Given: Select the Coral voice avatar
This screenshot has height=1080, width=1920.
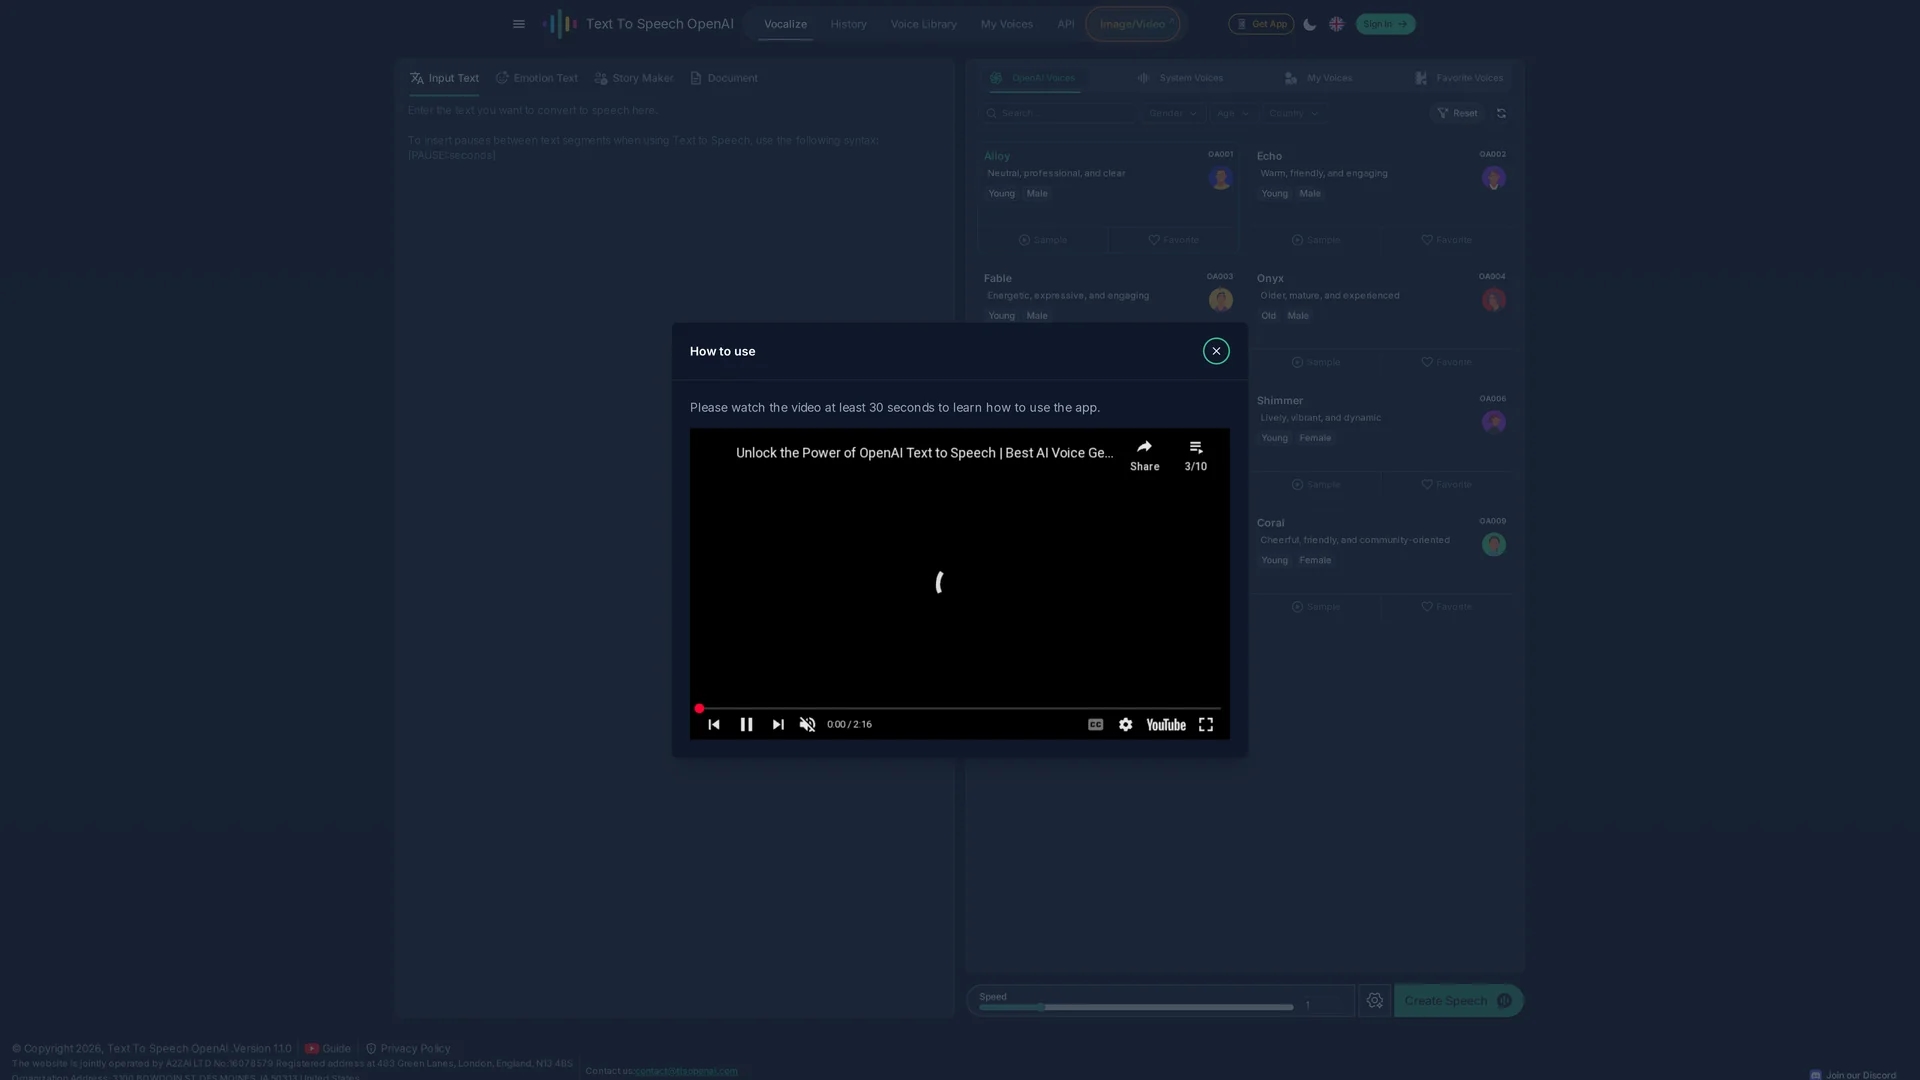Looking at the screenshot, I should 1493,544.
